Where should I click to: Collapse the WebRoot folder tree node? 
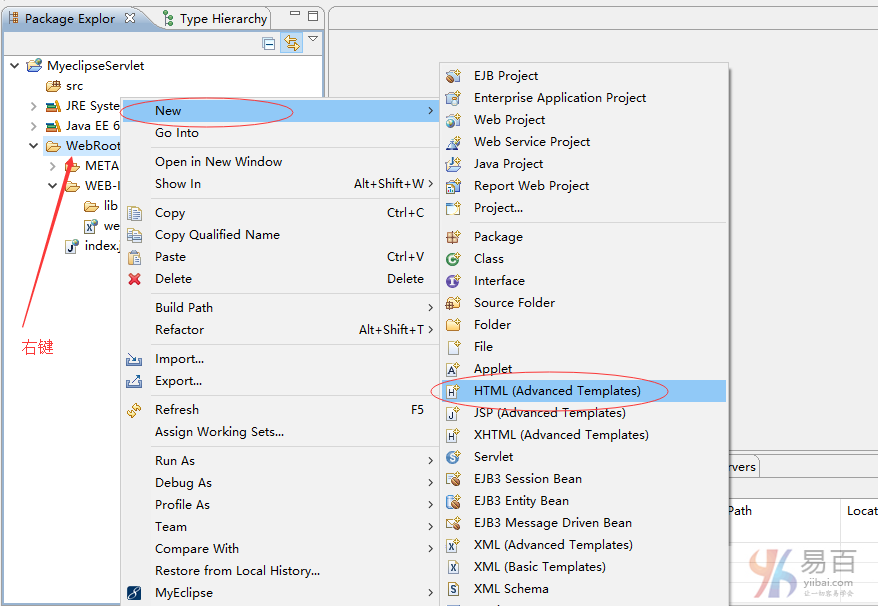pos(33,146)
